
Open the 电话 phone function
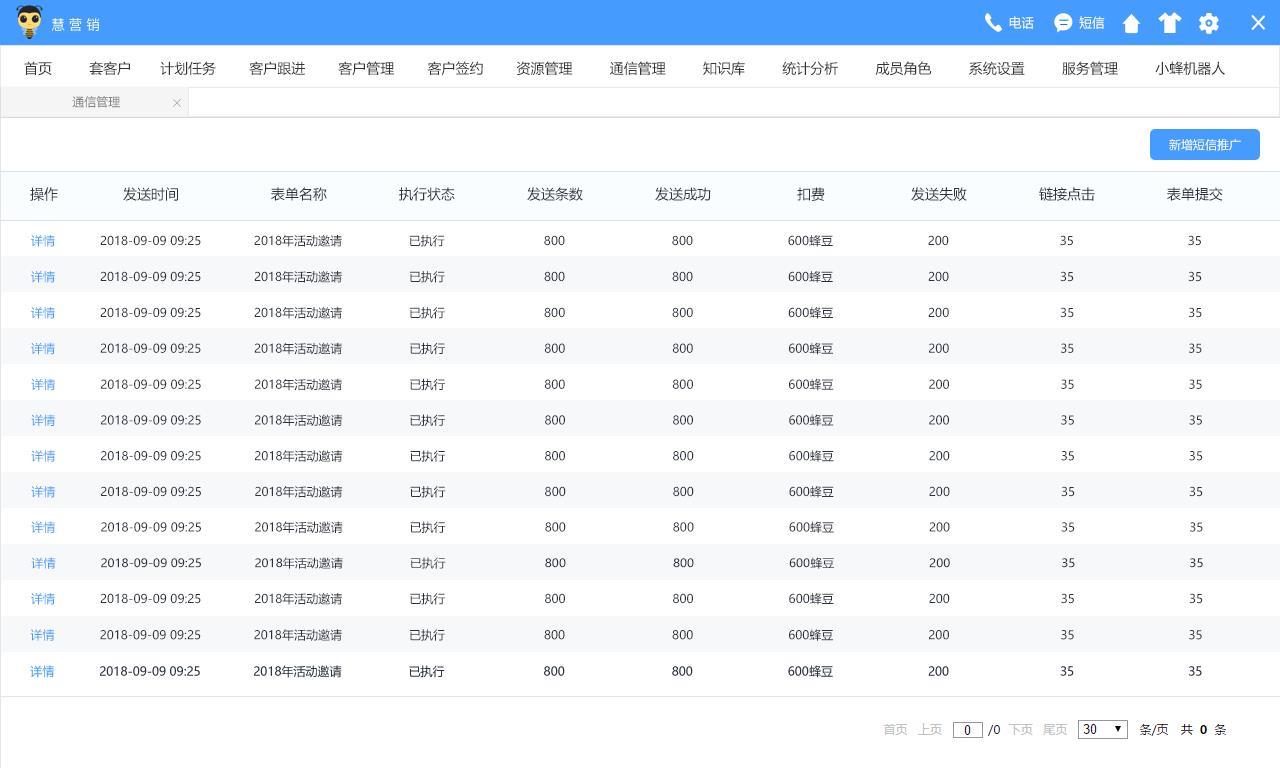coord(1009,22)
